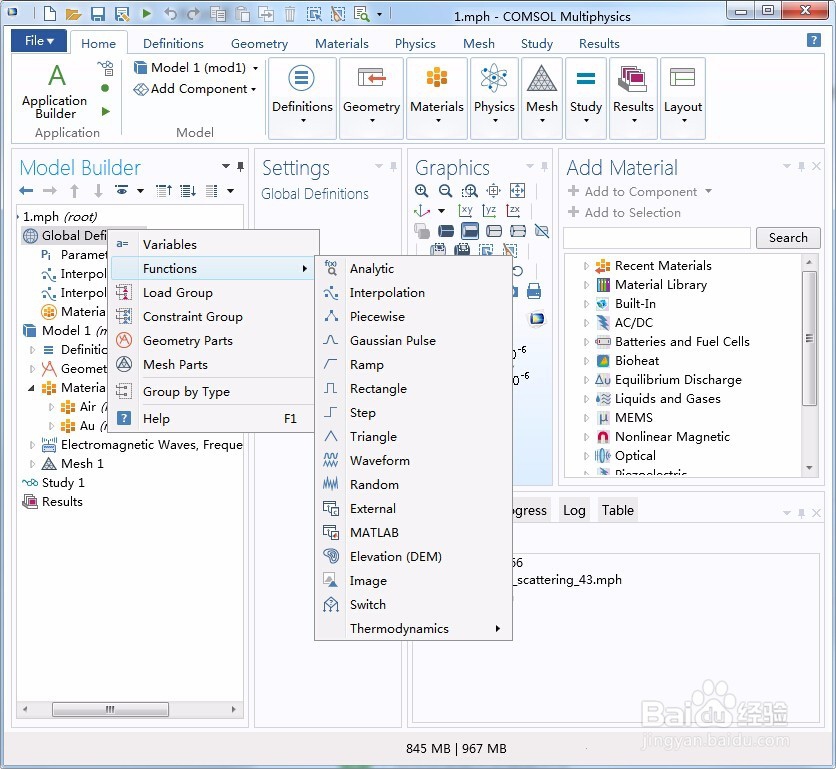Viewport: 836px width, 769px height.
Task: Open a model via the folder icon
Action: coord(73,14)
